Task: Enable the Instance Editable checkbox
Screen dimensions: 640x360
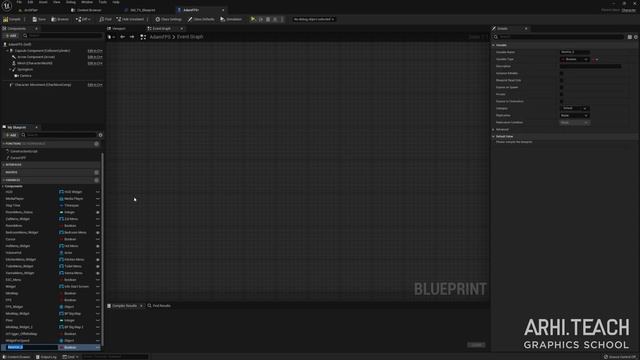Action: click(561, 73)
